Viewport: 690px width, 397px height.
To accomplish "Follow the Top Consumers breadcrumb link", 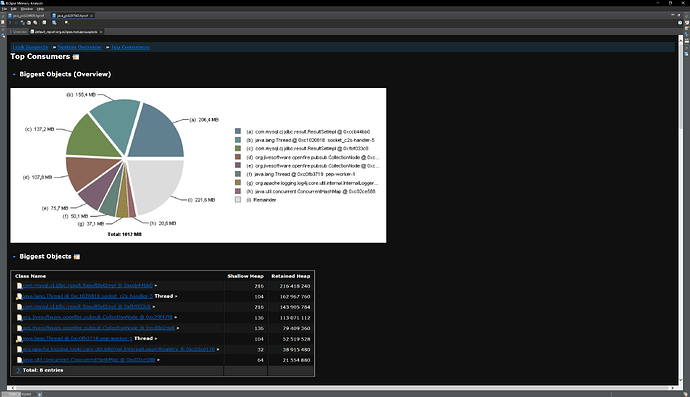I will pos(130,47).
